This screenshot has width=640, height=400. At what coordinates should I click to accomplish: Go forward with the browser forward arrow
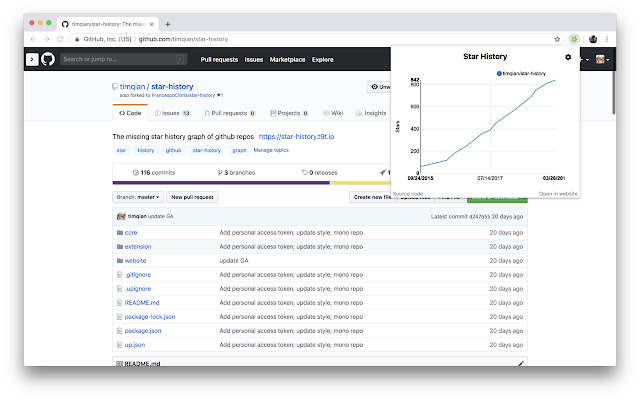(47, 39)
